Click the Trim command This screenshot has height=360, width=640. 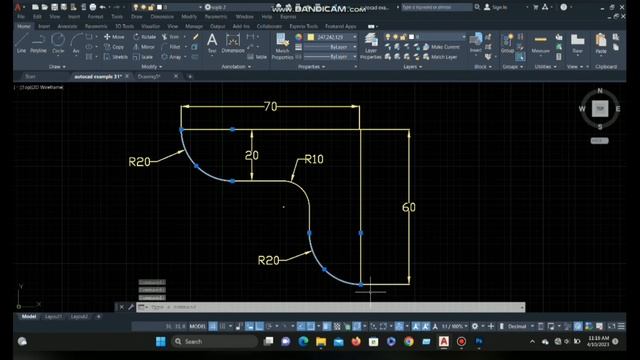point(171,37)
